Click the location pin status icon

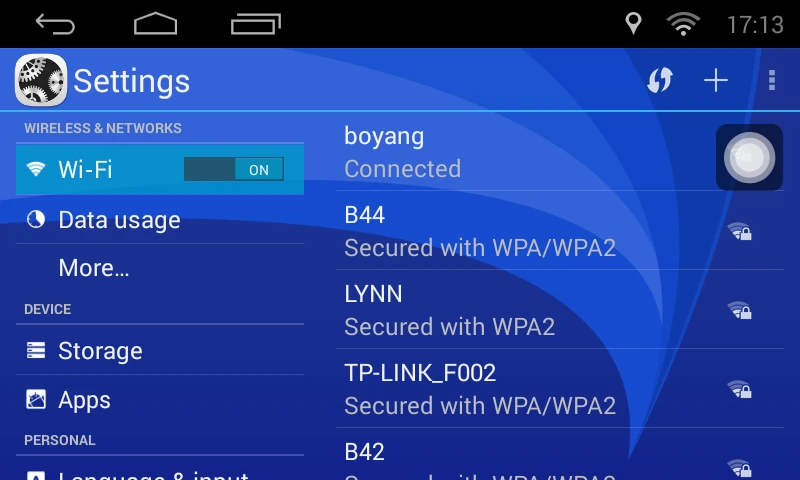[633, 23]
